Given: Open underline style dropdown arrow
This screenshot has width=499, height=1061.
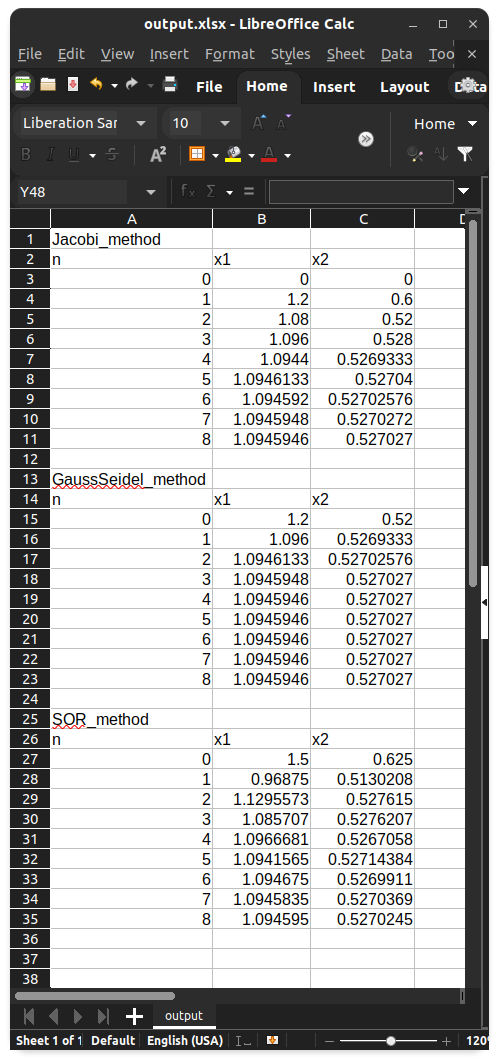Looking at the screenshot, I should tap(92, 156).
